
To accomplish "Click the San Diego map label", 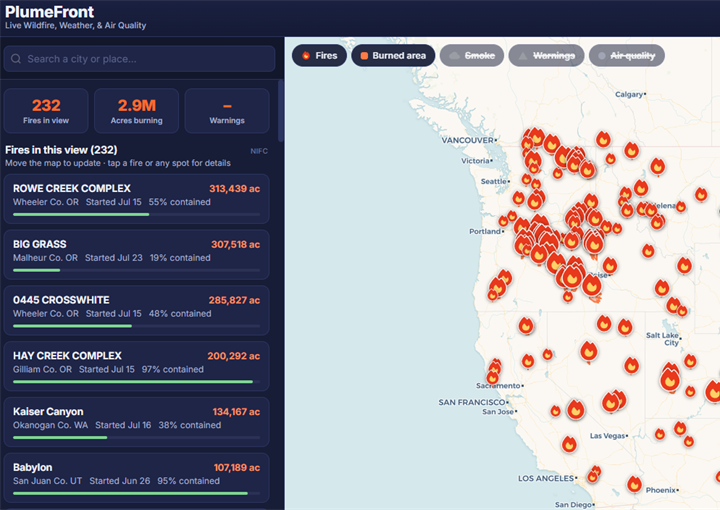I will (x=574, y=504).
